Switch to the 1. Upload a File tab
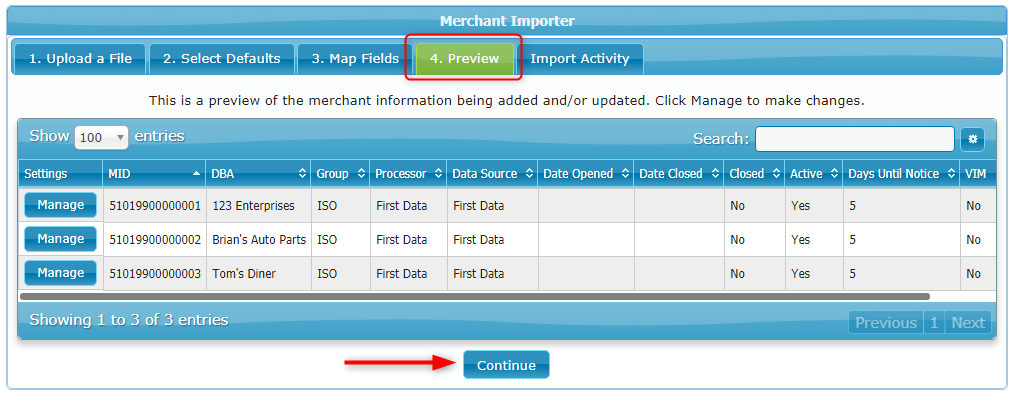Image resolution: width=1014 pixels, height=395 pixels. [80, 59]
